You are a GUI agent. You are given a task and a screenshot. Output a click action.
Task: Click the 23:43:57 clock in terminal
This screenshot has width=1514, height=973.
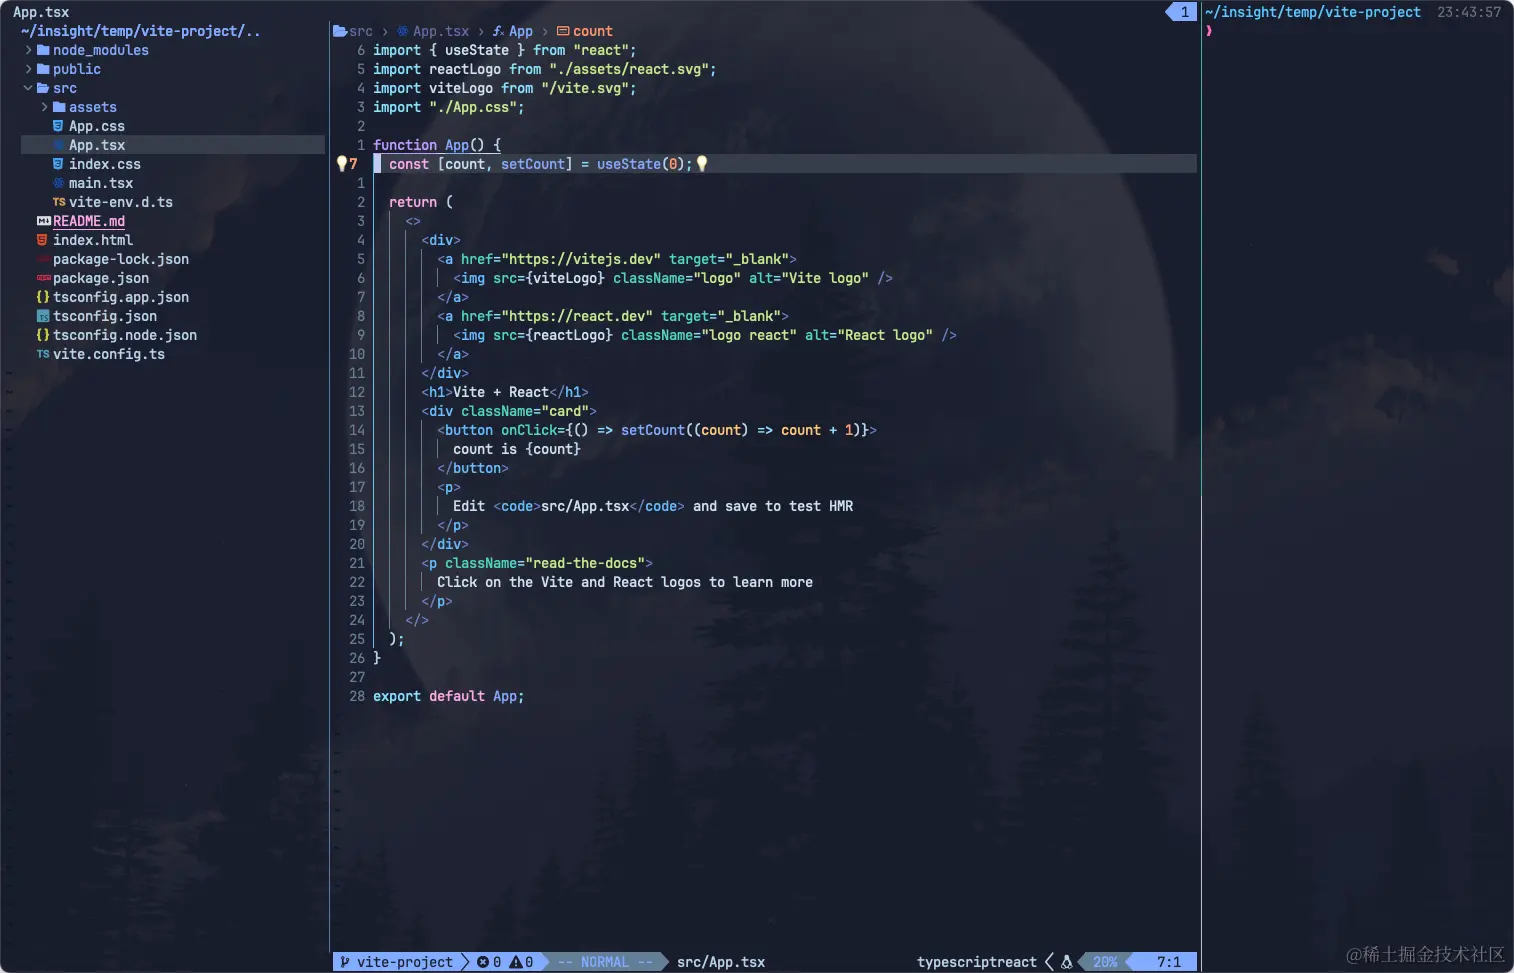click(1469, 12)
